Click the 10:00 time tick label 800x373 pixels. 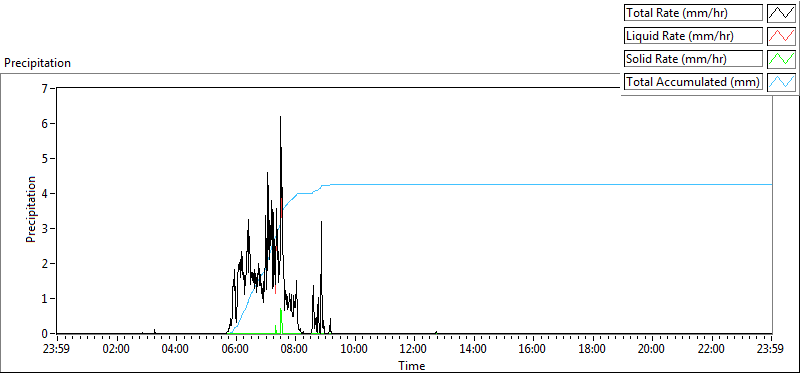[355, 350]
